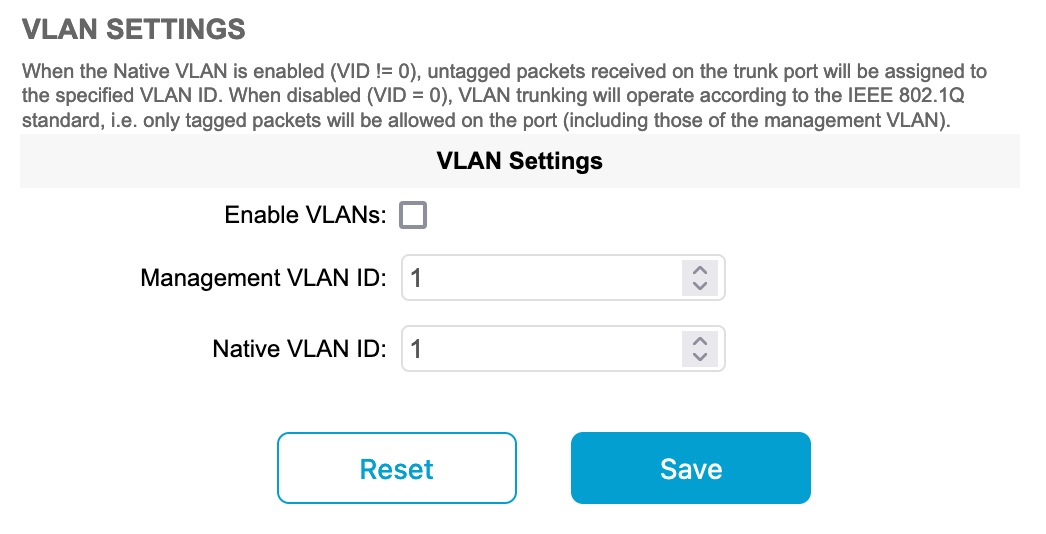
Task: Click the bold "VLAN Settings" section header
Action: (x=519, y=160)
